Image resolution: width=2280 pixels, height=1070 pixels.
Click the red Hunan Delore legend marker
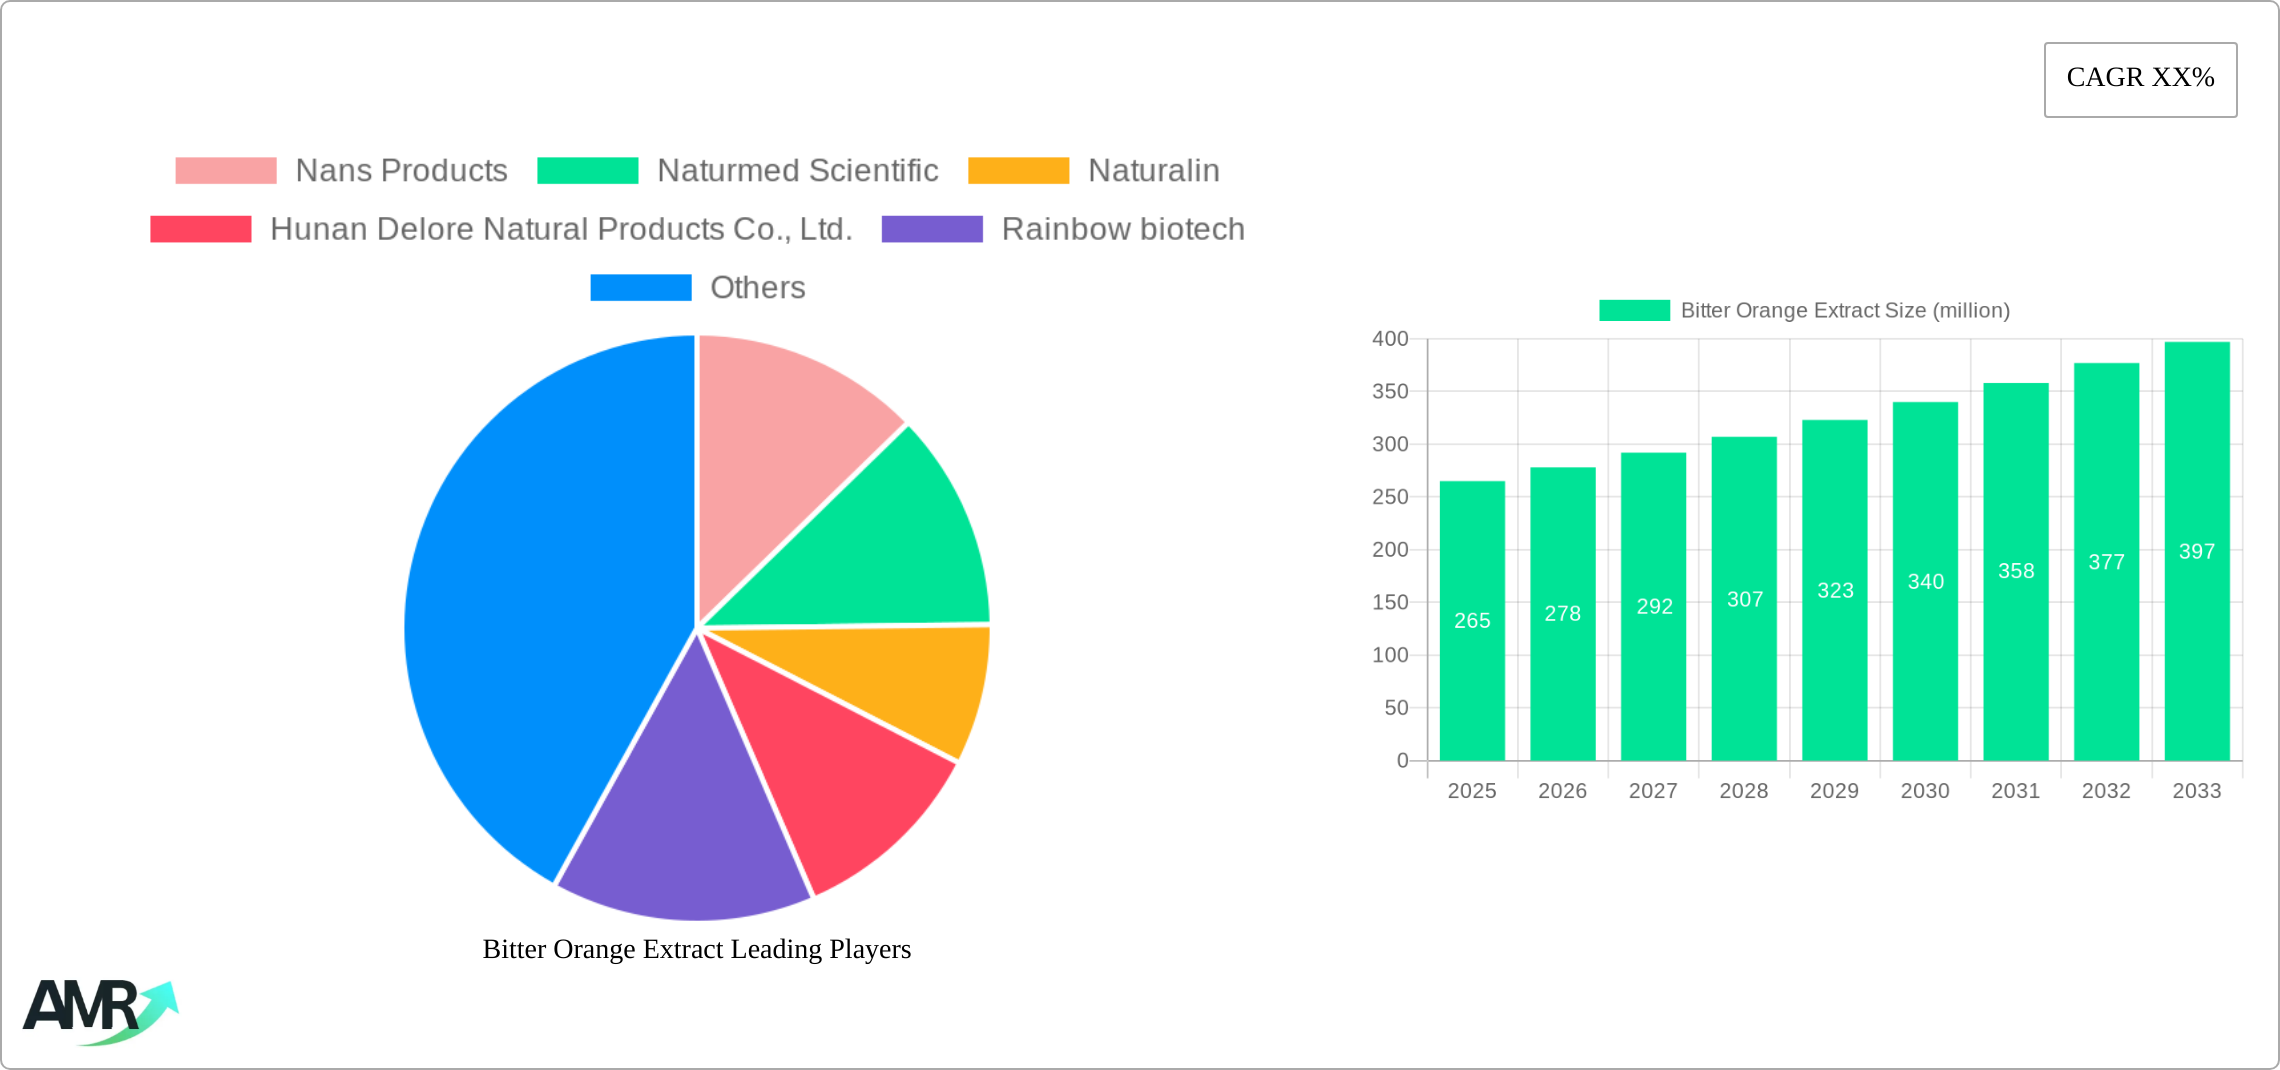(x=199, y=228)
